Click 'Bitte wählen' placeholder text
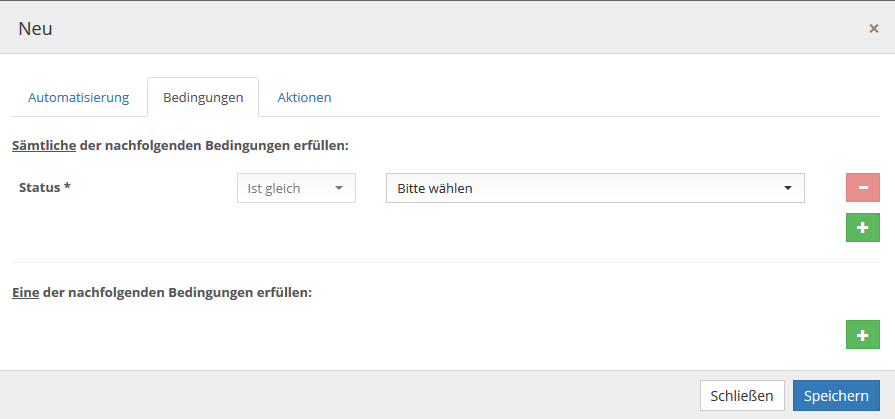This screenshot has height=419, width=895. (x=435, y=188)
